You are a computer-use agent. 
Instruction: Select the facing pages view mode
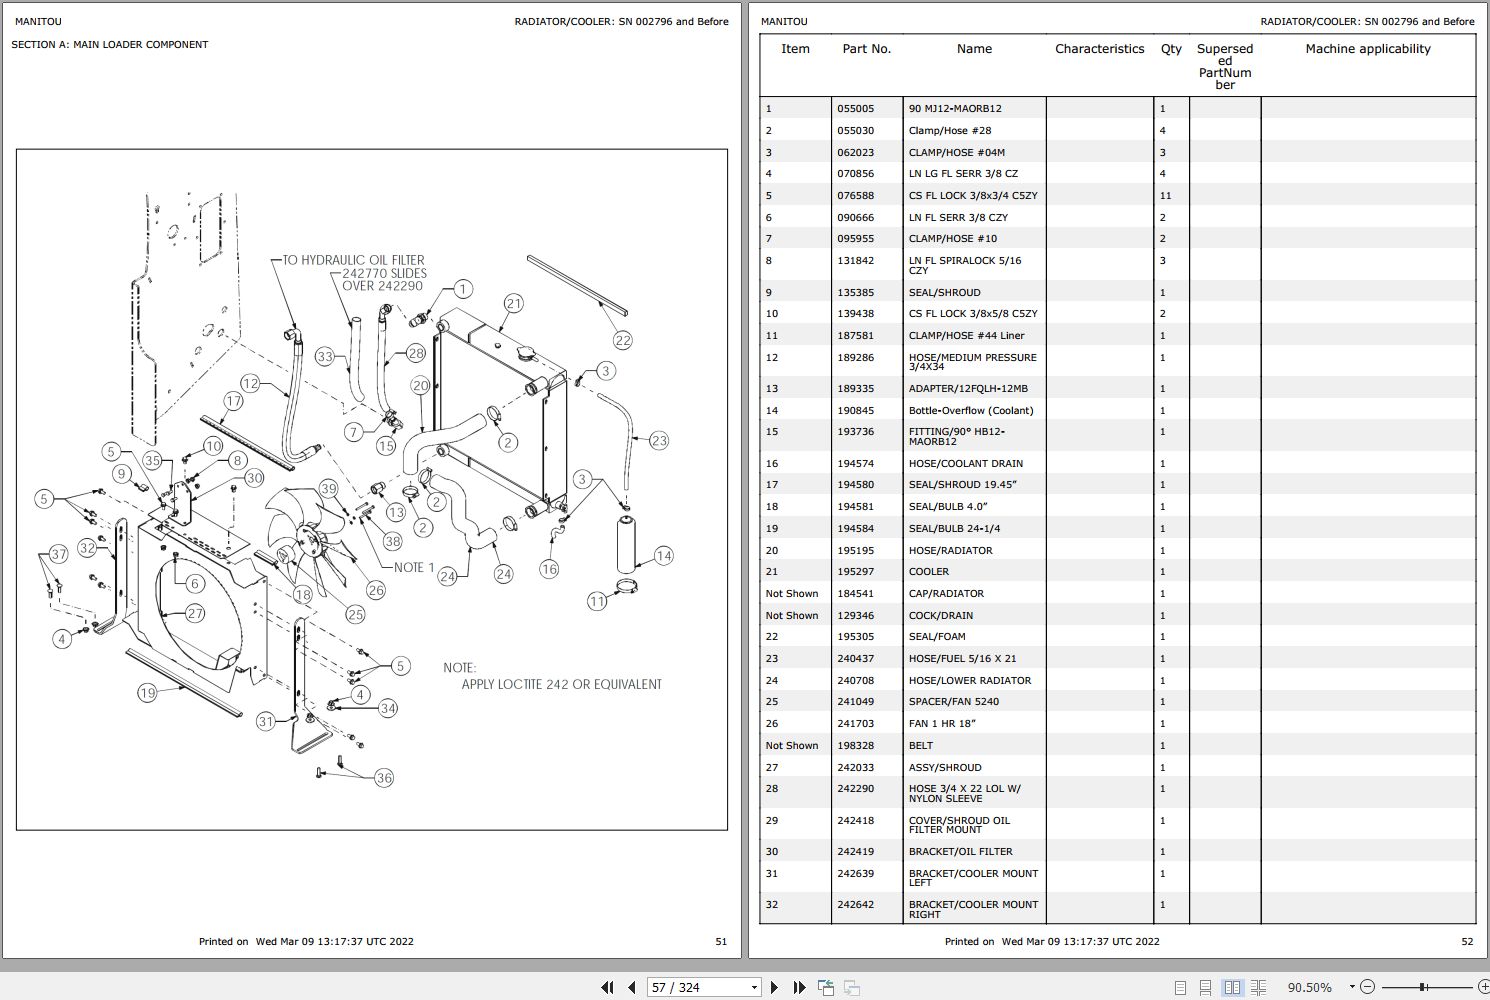point(1233,987)
